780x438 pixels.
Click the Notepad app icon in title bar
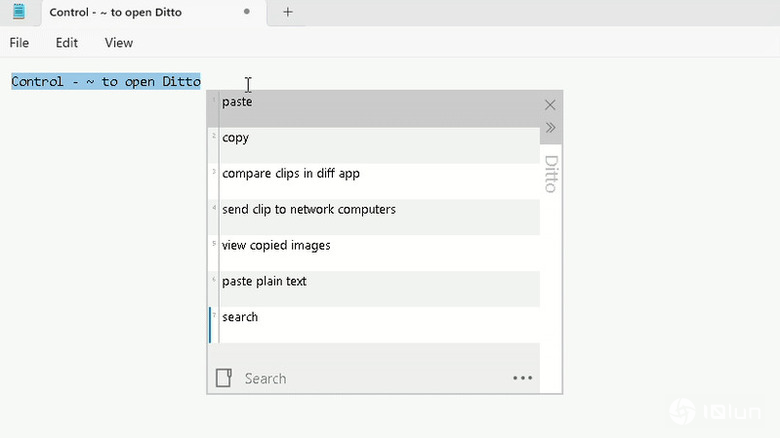[x=19, y=12]
